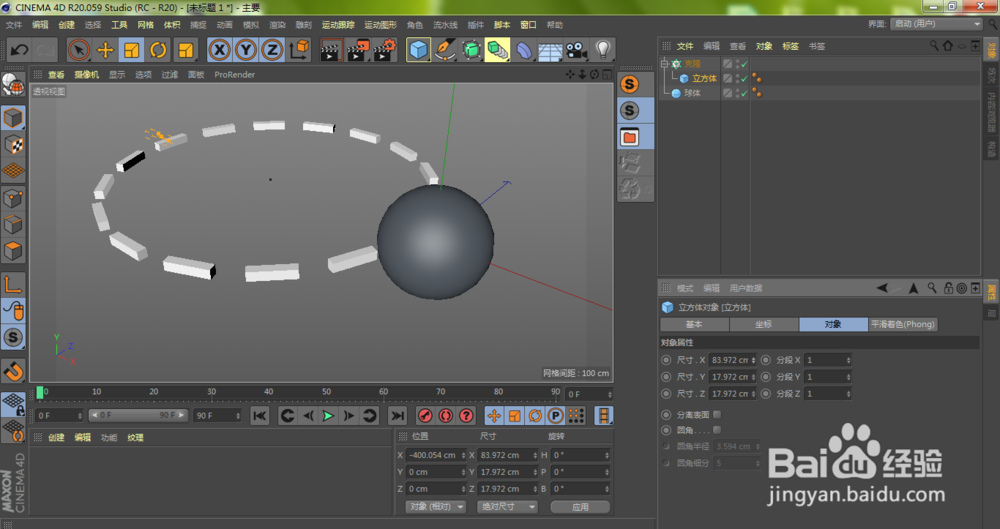Click the attribute manager back arrow
Screen dimensions: 1000x529
[883, 288]
